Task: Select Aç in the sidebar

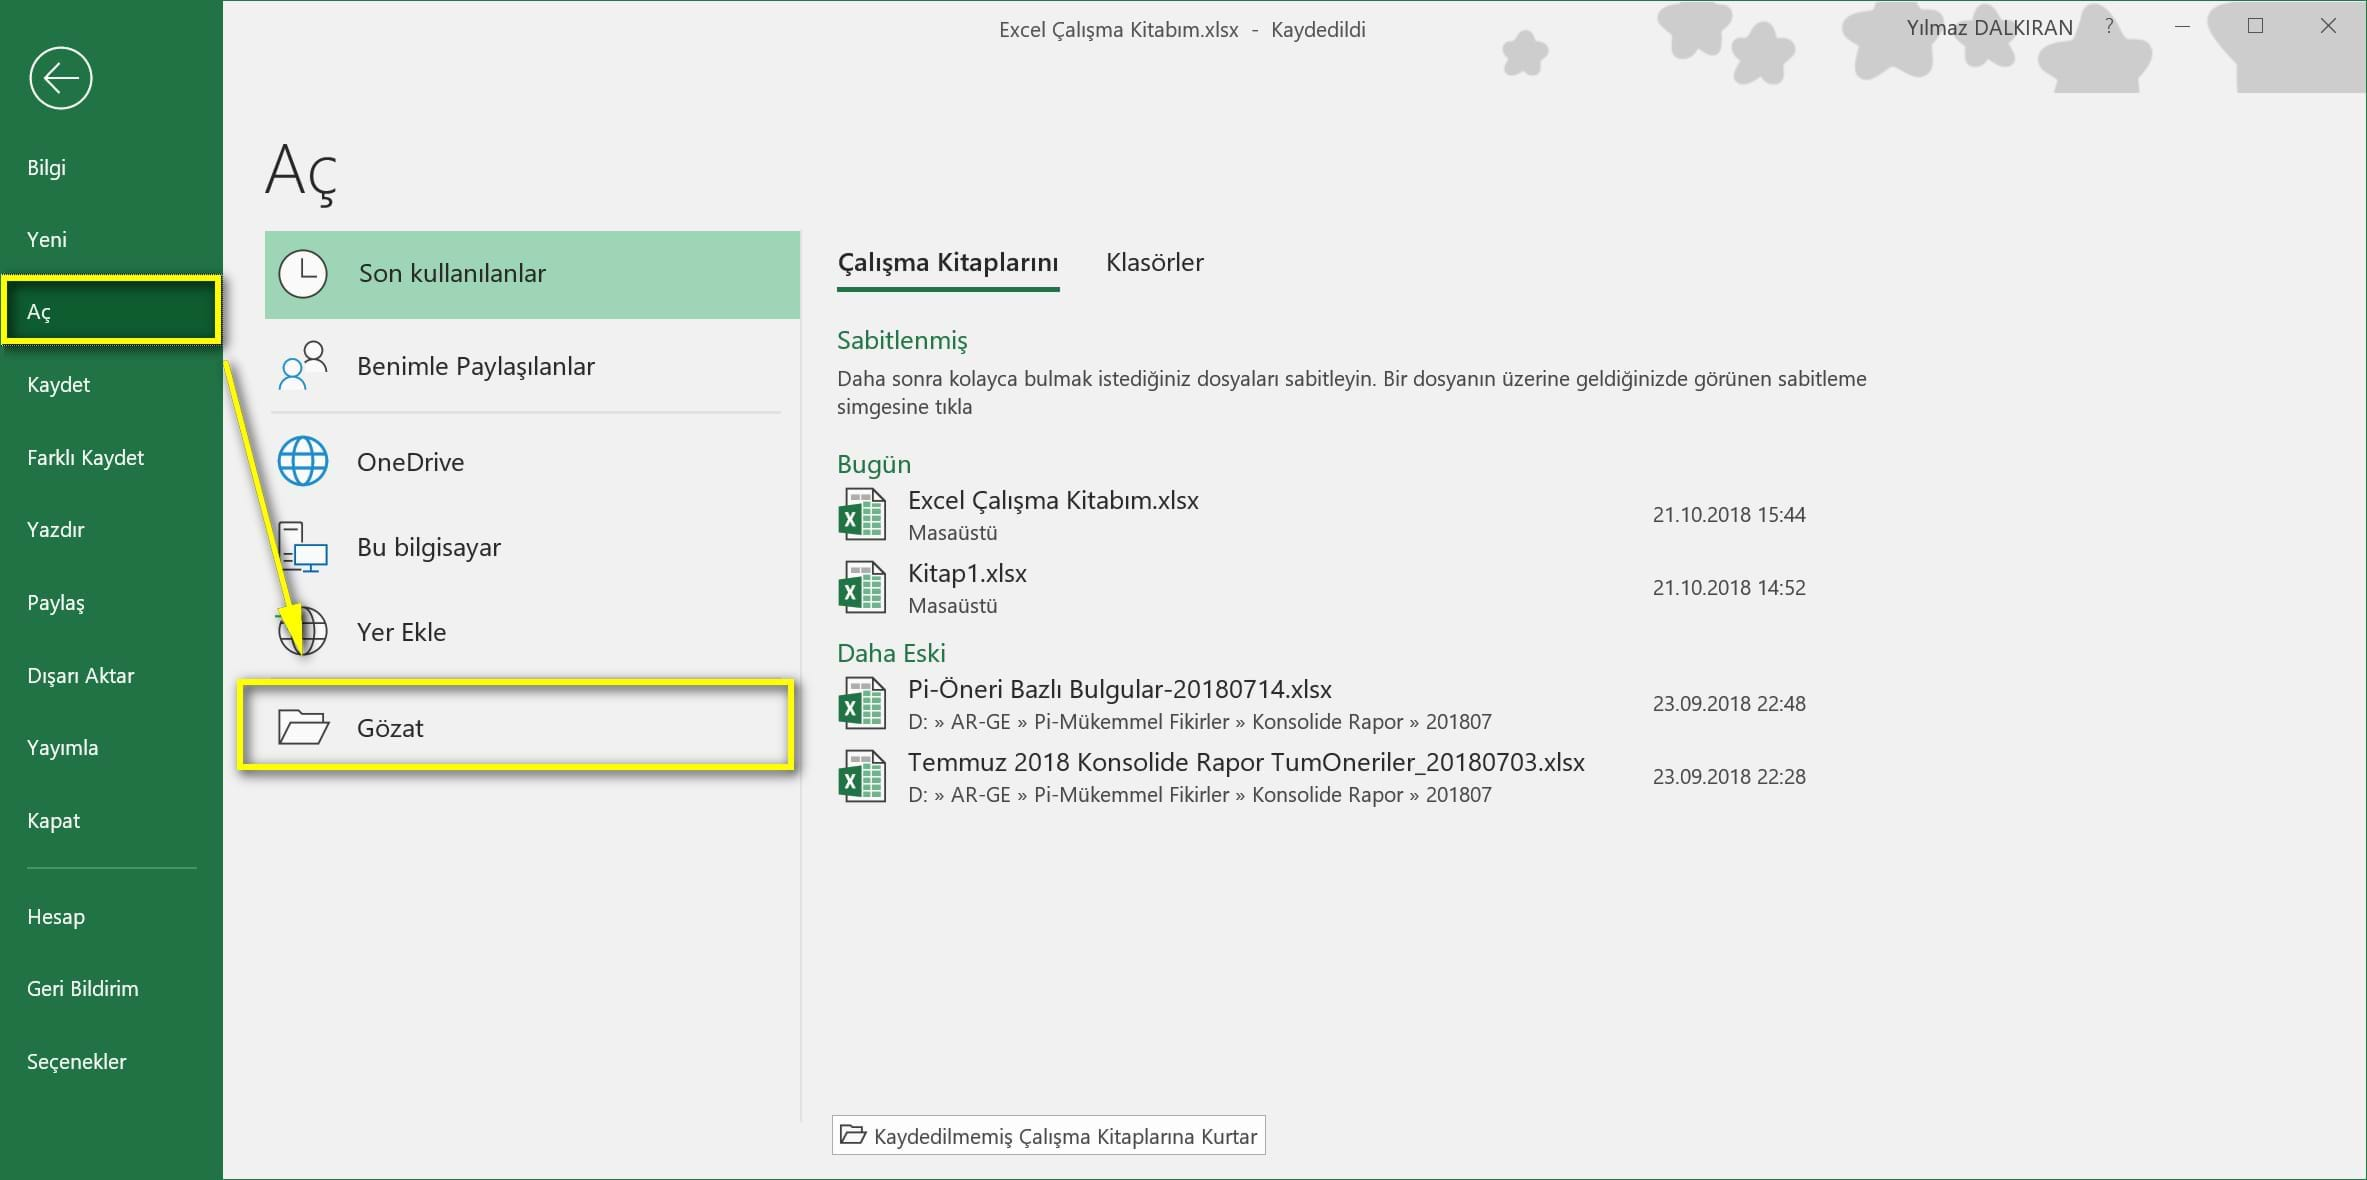Action: 111,312
